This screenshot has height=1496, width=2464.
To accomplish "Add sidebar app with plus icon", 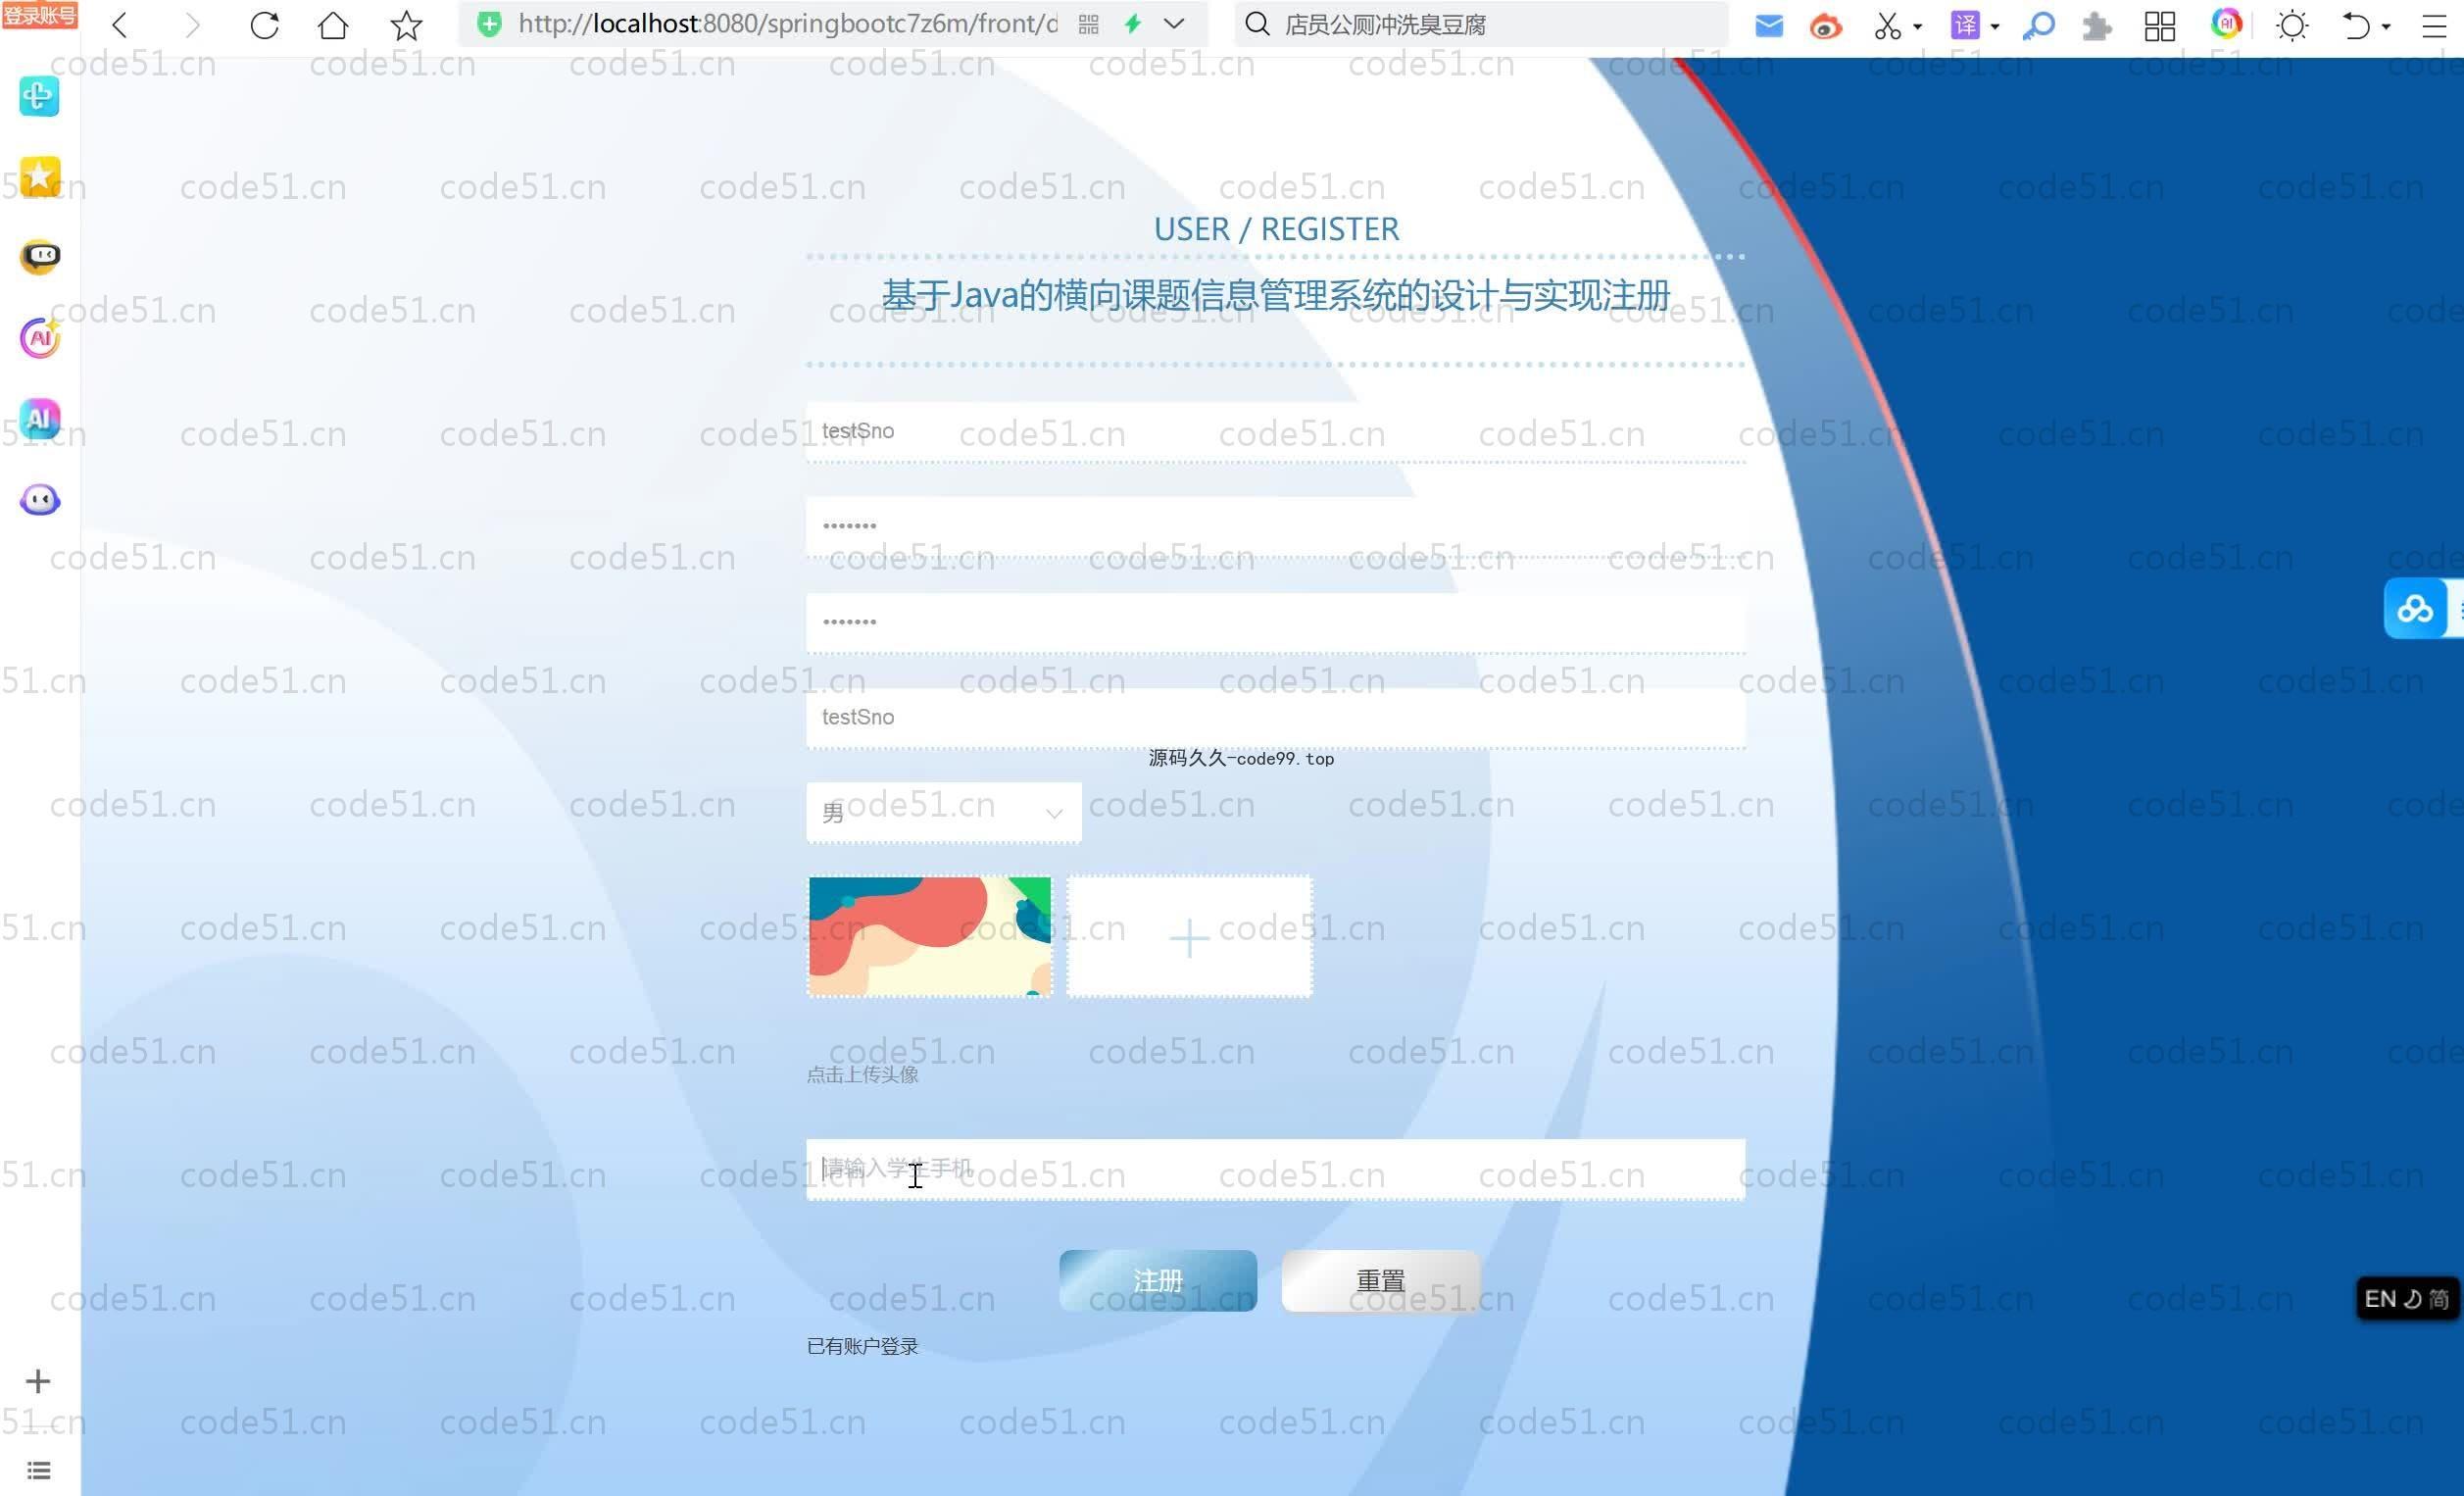I will click(38, 1381).
